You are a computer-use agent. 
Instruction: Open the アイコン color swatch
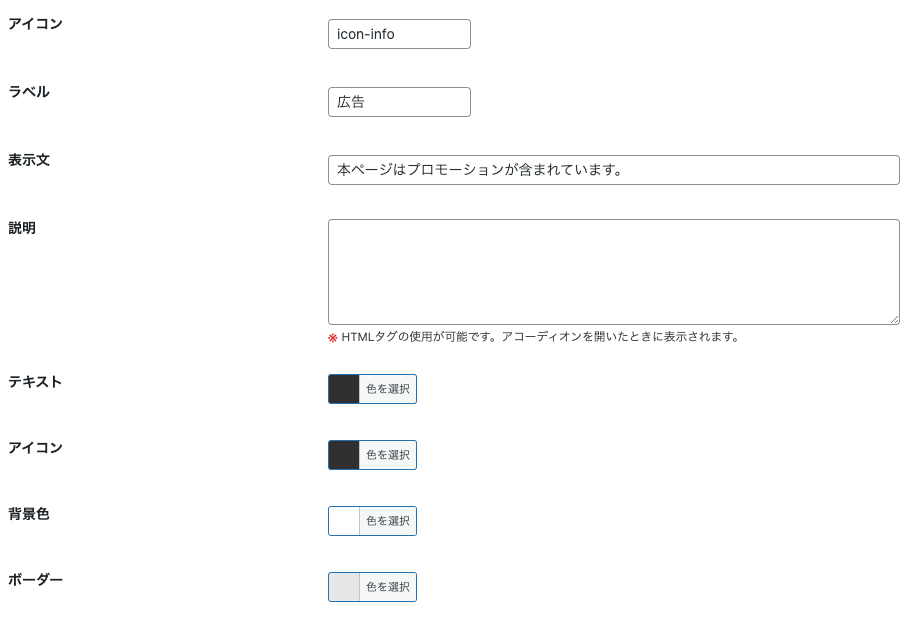[344, 455]
